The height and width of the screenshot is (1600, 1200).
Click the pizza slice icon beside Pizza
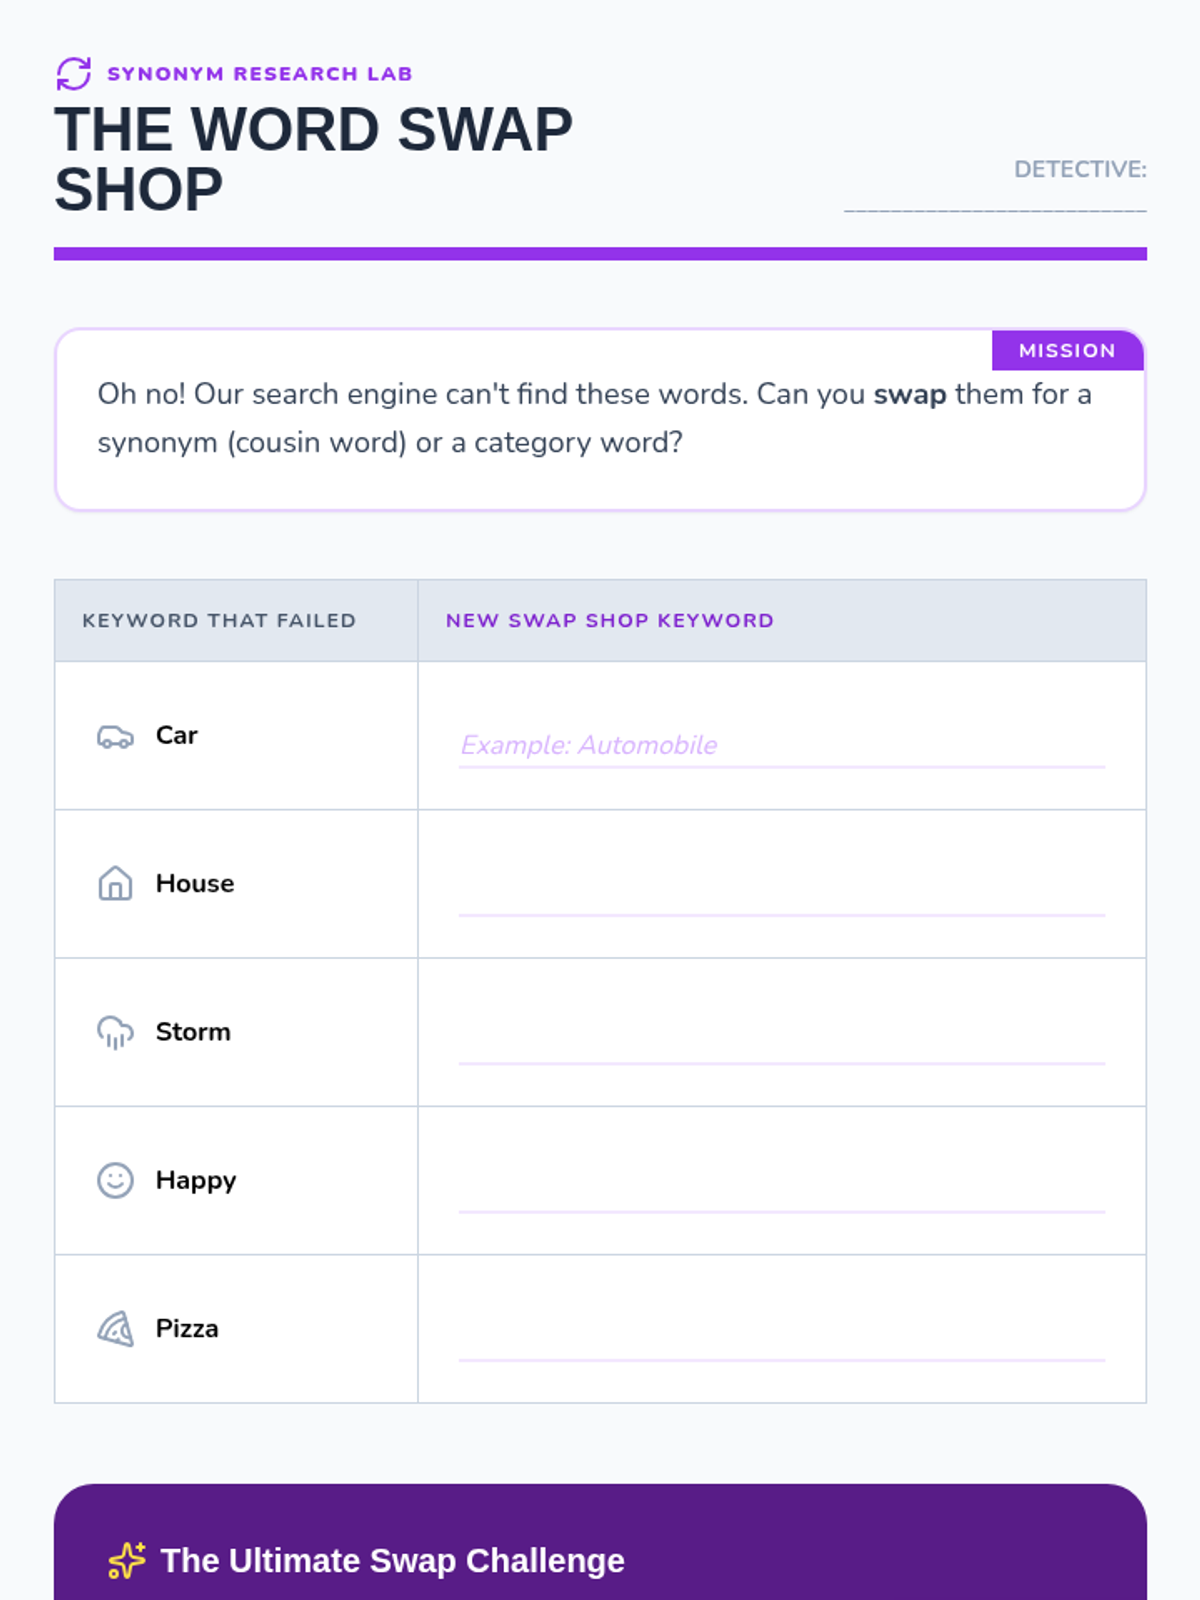point(115,1329)
